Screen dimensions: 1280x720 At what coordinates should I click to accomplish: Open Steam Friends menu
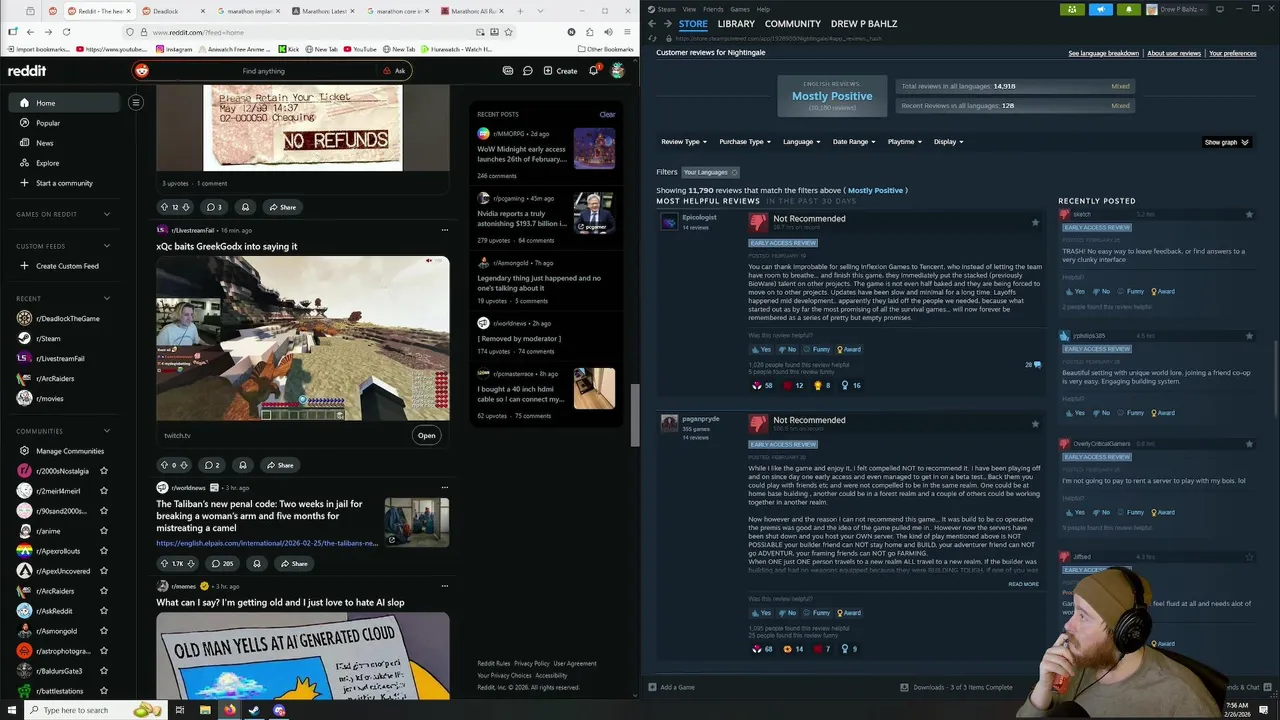(713, 9)
